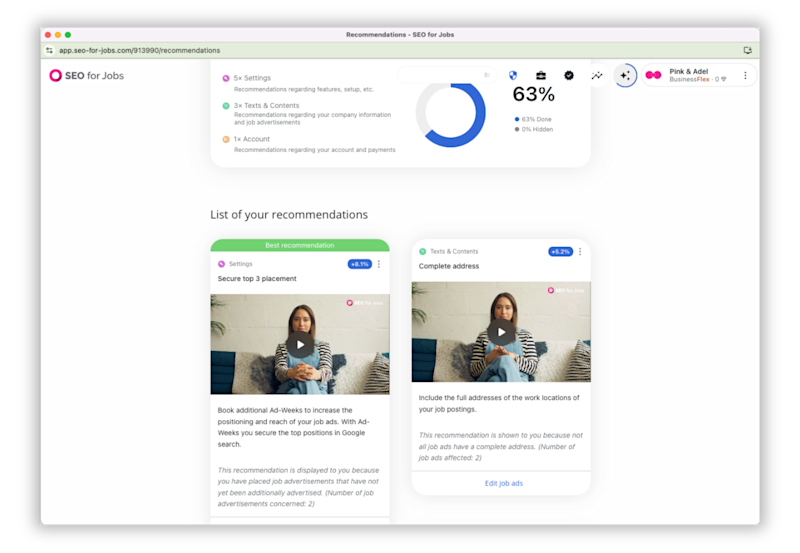Click the BusinessFlex plan label
Viewport: 800px width, 553px height.
[x=689, y=80]
